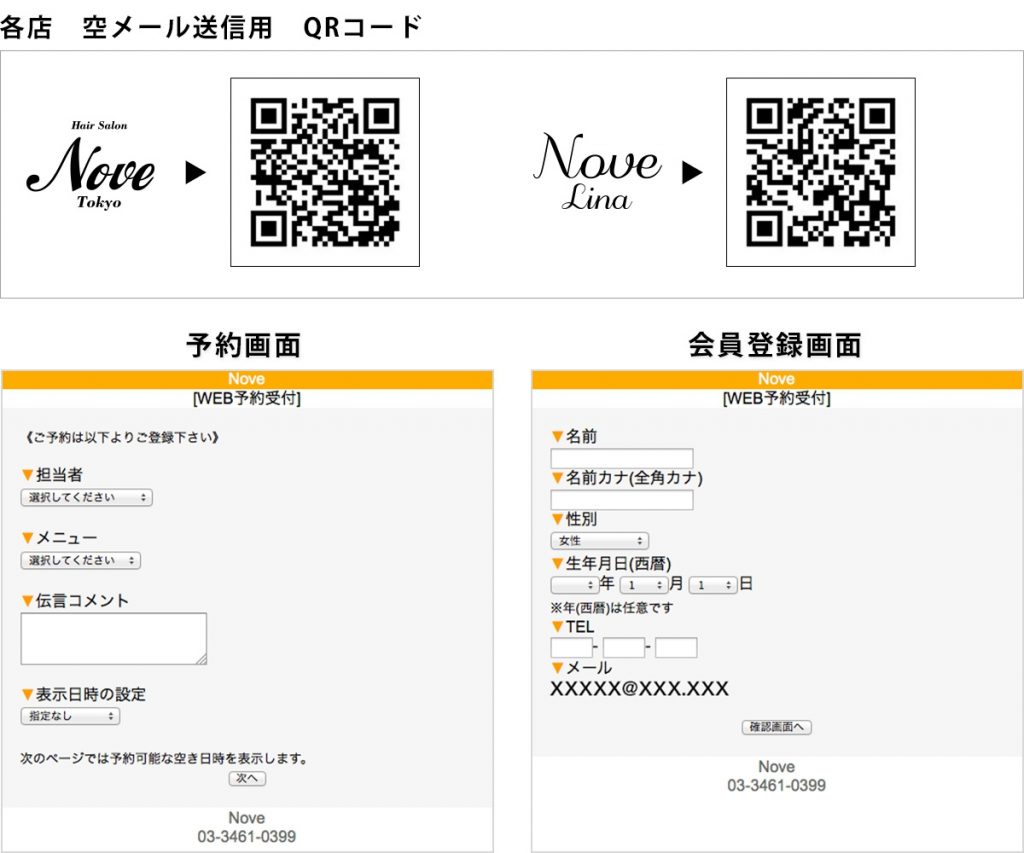Click the Nove Tokyo QR code
The height and width of the screenshot is (853, 1024).
[x=325, y=172]
